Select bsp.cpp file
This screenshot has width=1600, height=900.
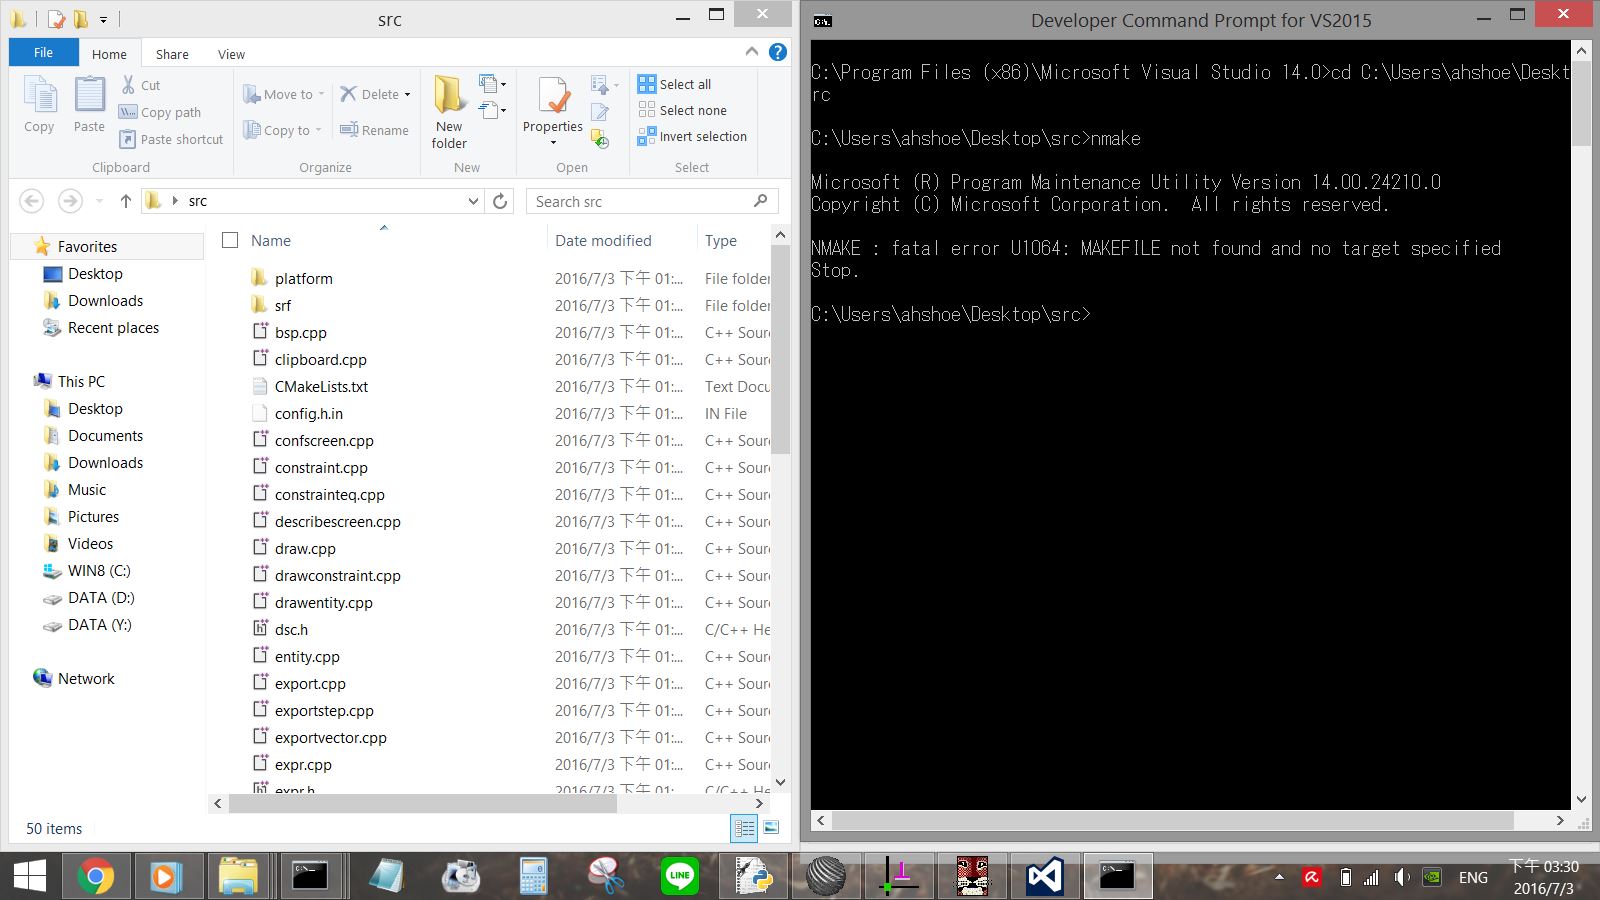[300, 332]
